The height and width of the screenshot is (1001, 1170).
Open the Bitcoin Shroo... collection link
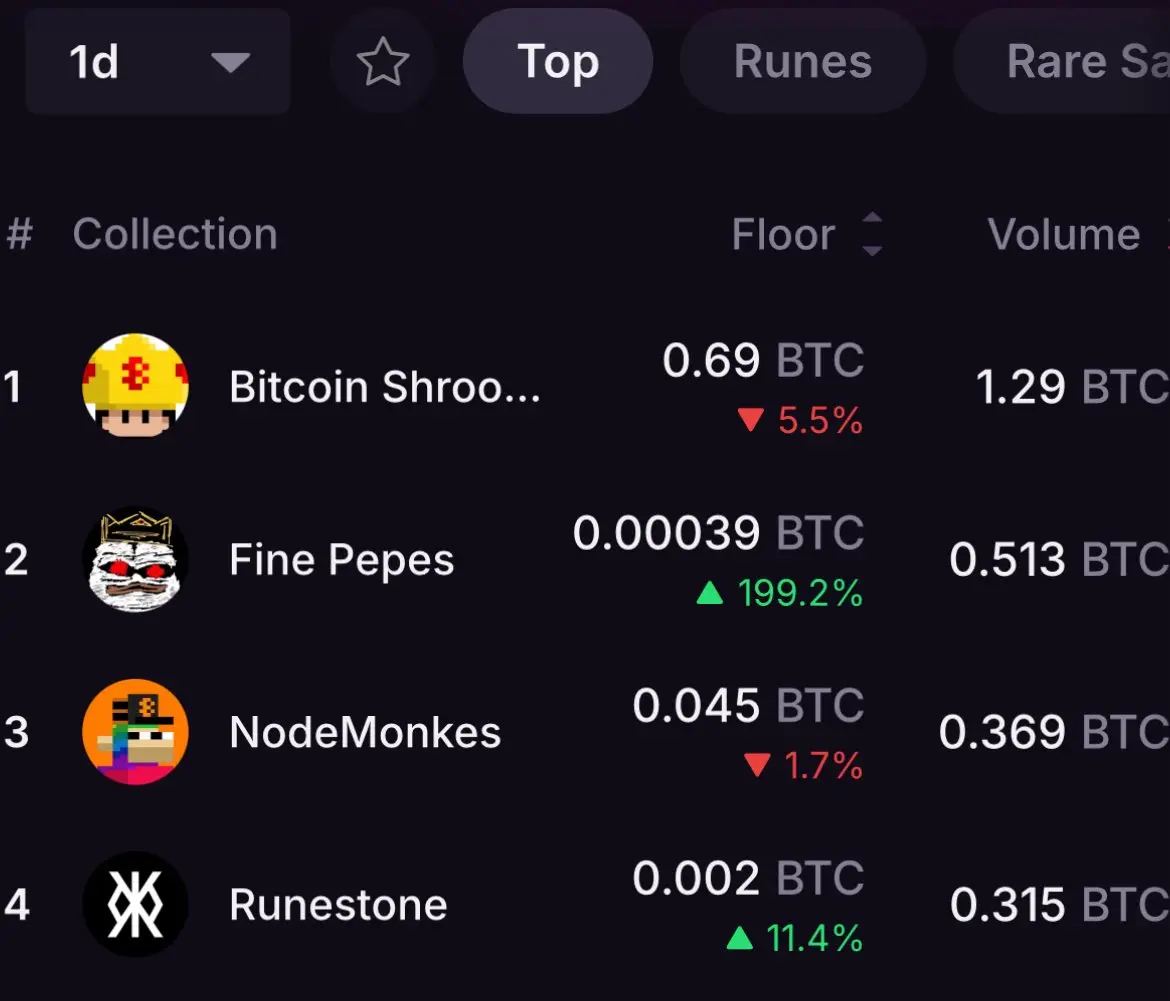(x=385, y=386)
